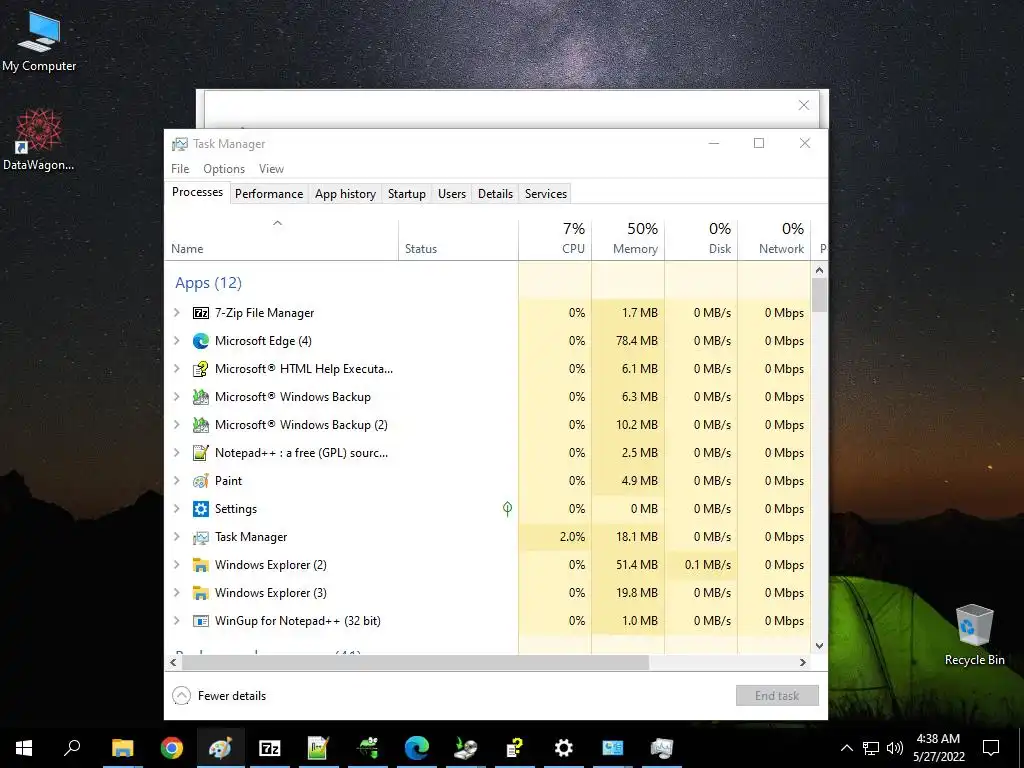Open the Windows Start menu

coord(24,748)
